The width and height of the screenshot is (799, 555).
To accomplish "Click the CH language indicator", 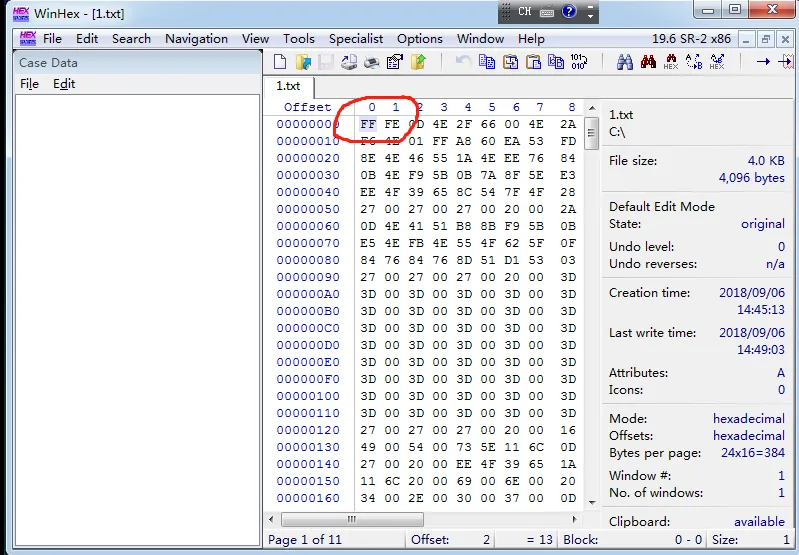I will [525, 11].
